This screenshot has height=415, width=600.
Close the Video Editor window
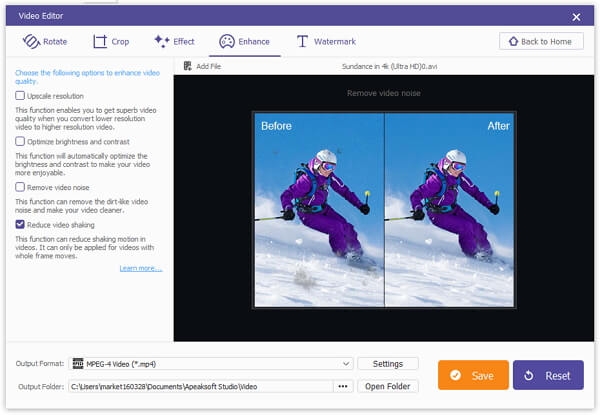(576, 17)
